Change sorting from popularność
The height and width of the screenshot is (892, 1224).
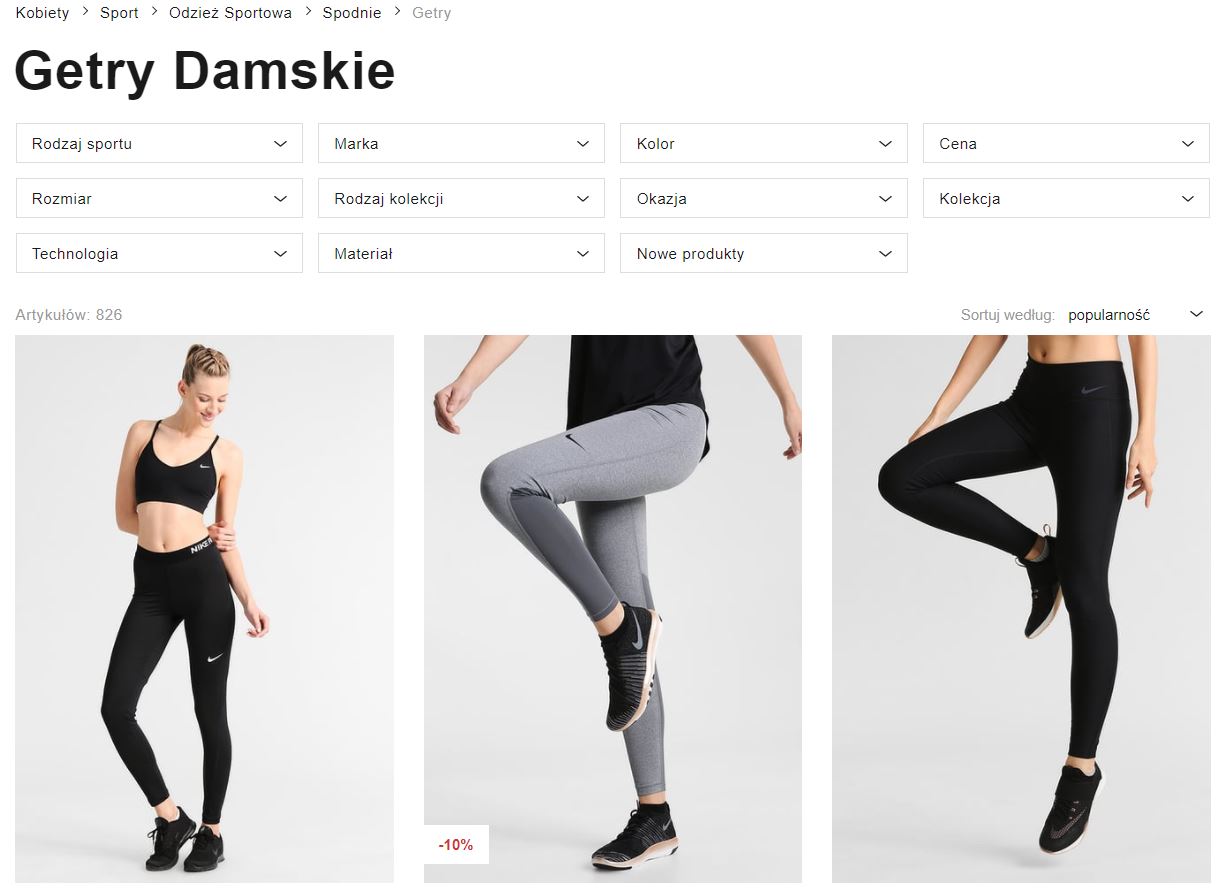click(1137, 314)
